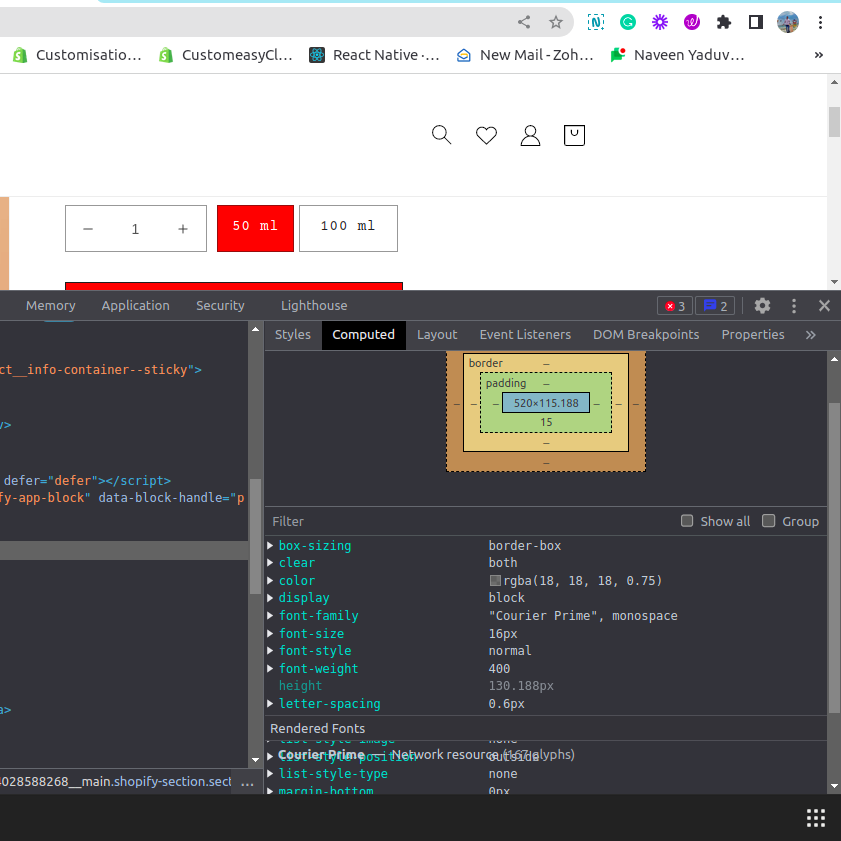Expand the display property
Image resolution: width=841 pixels, height=841 pixels.
(x=270, y=597)
